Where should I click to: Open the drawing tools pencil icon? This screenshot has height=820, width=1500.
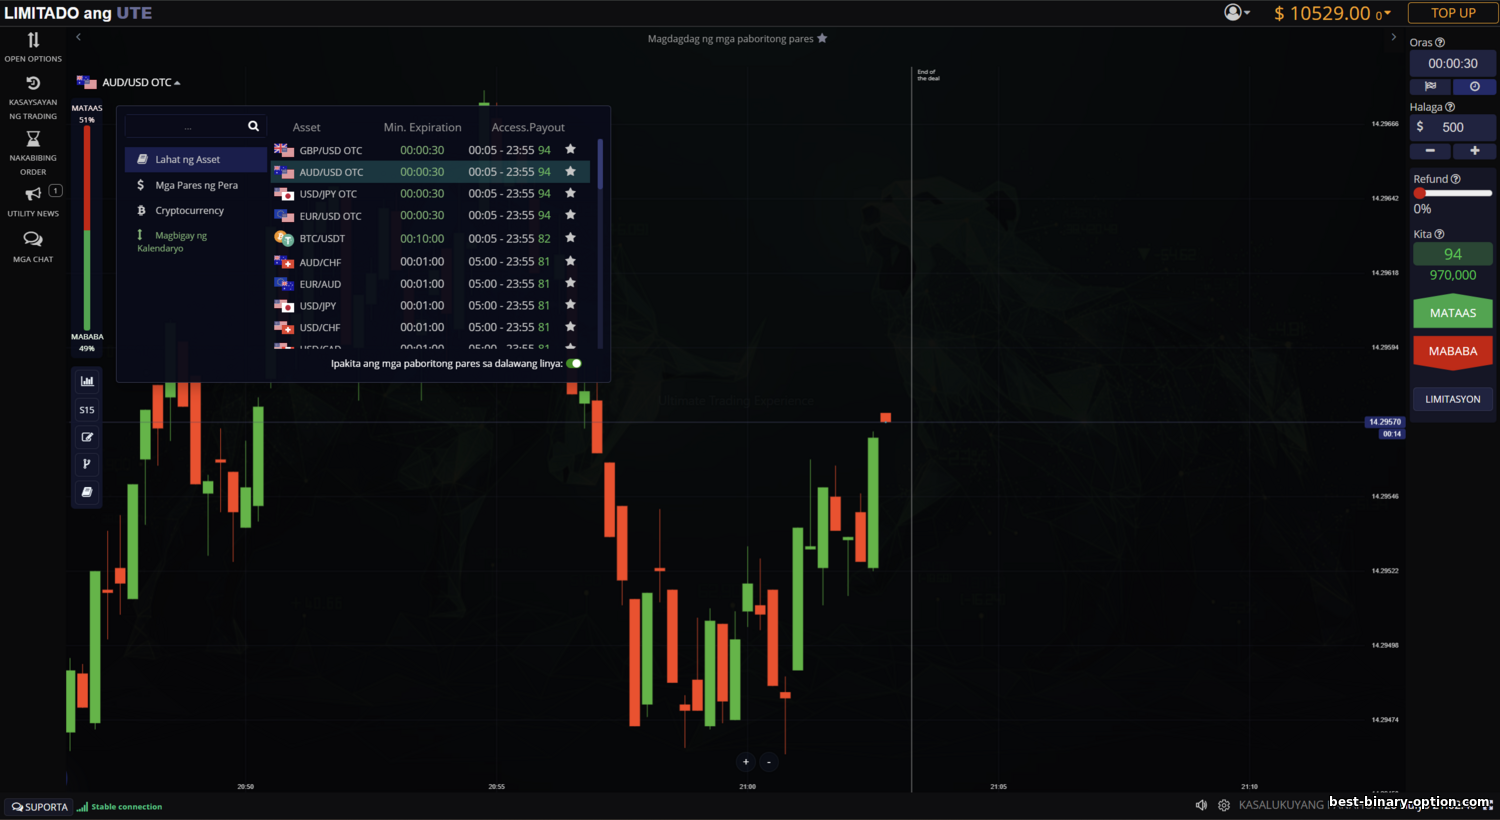(87, 437)
